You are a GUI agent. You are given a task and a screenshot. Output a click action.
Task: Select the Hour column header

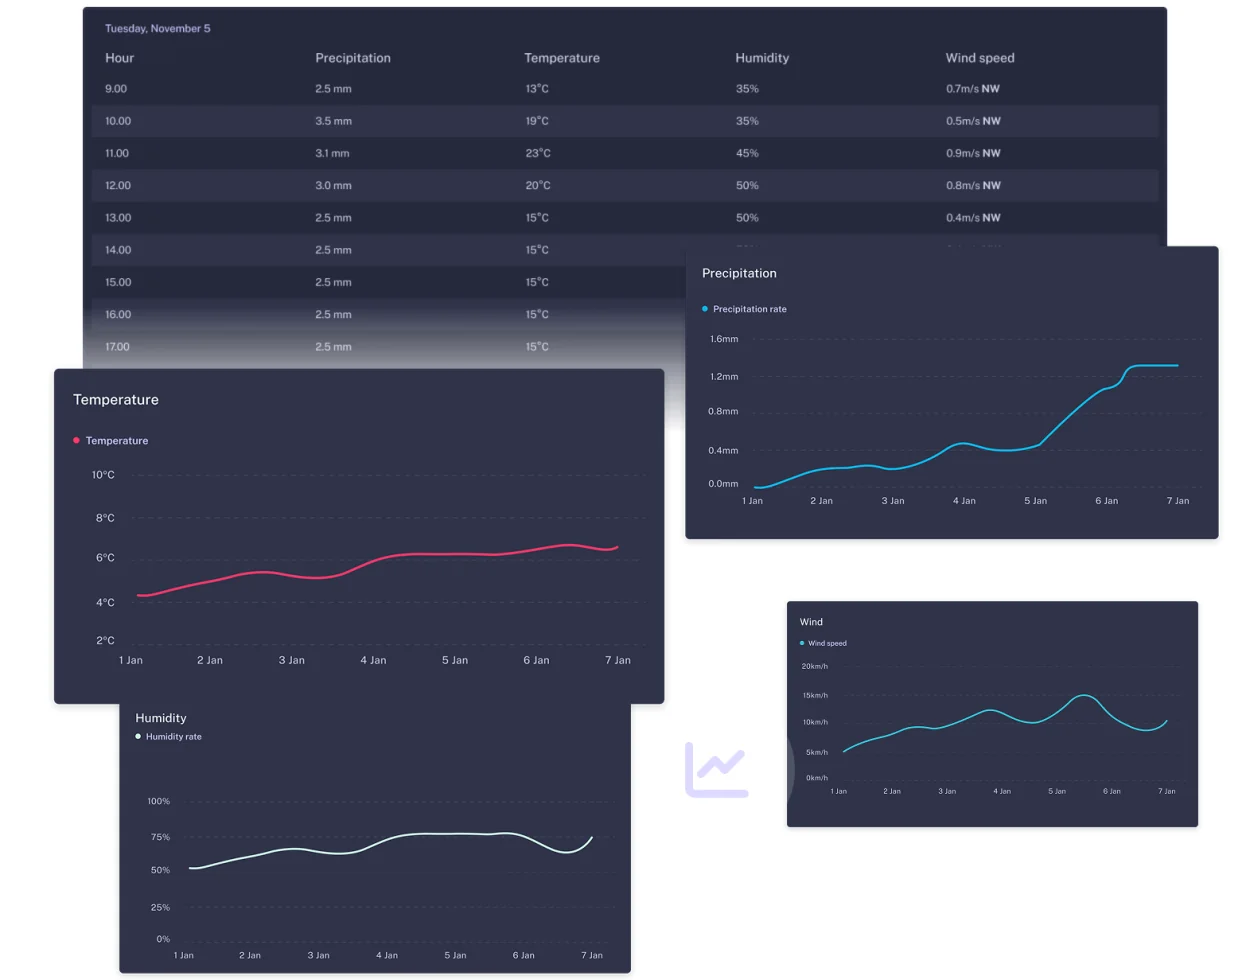click(119, 58)
